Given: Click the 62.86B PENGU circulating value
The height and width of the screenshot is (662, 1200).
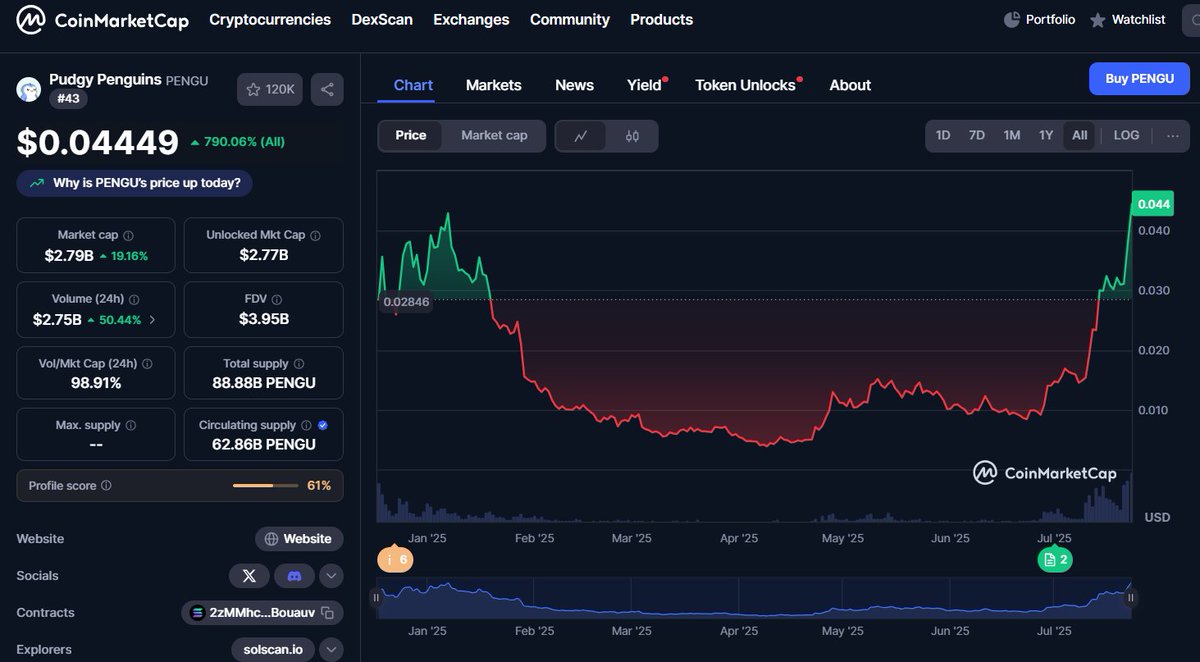Looking at the screenshot, I should (264, 444).
